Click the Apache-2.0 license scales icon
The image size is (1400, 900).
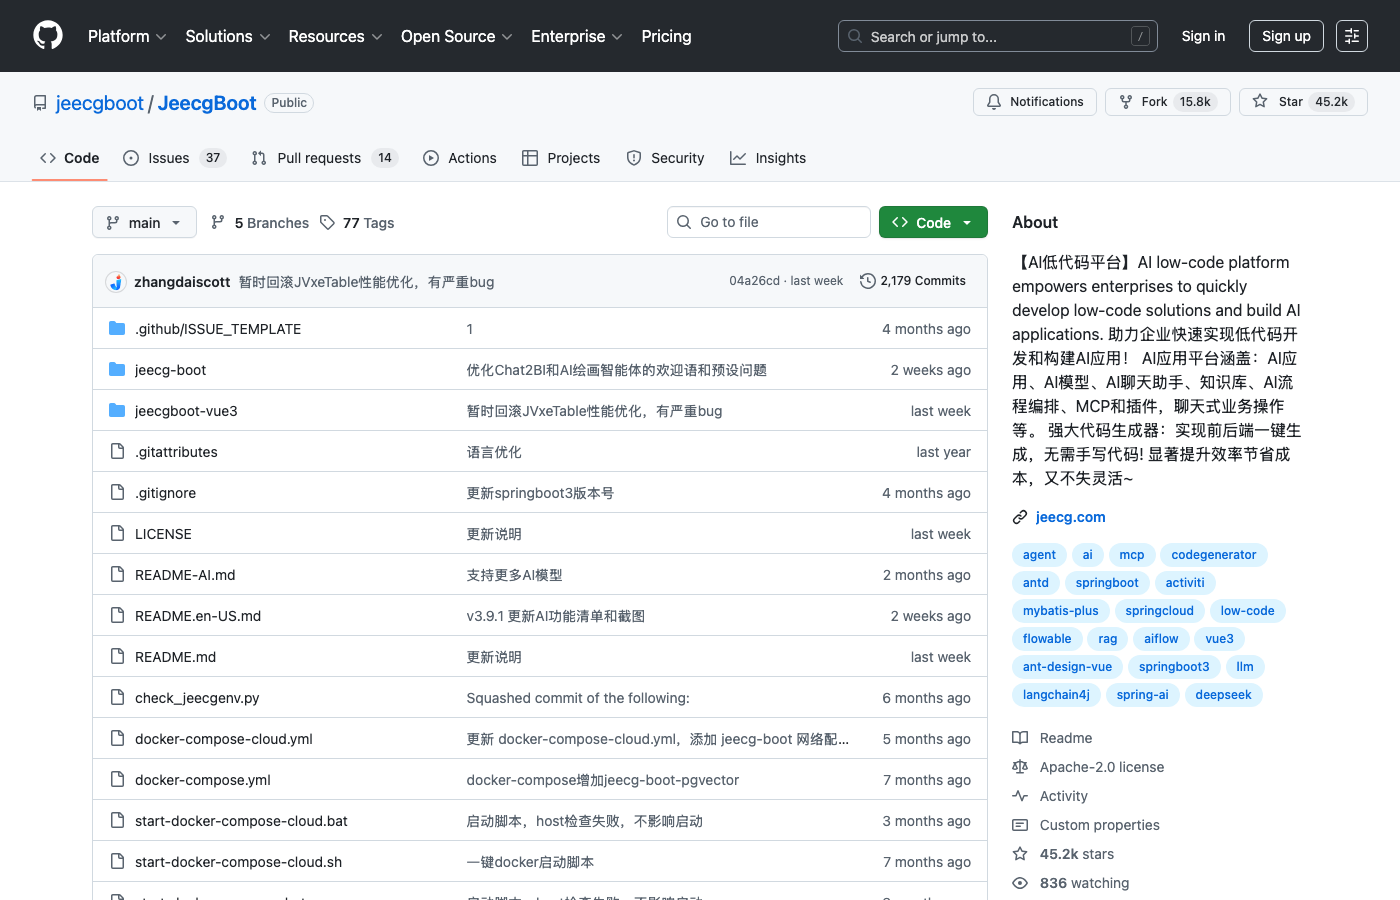click(x=1020, y=767)
